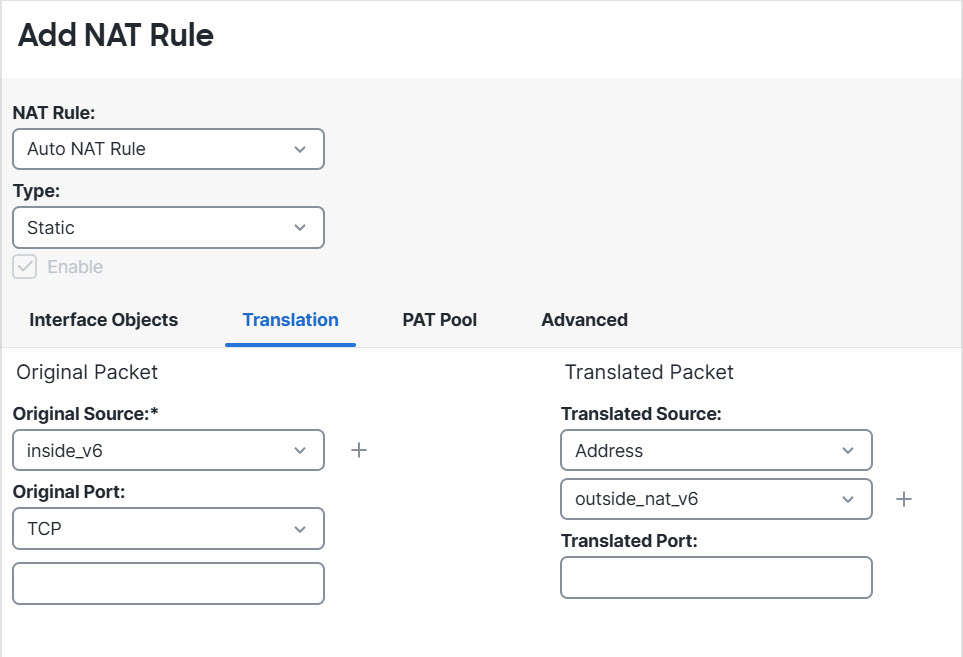Screen dimensions: 963x657
Task: Toggle the Enable checkbox
Action: [25, 267]
